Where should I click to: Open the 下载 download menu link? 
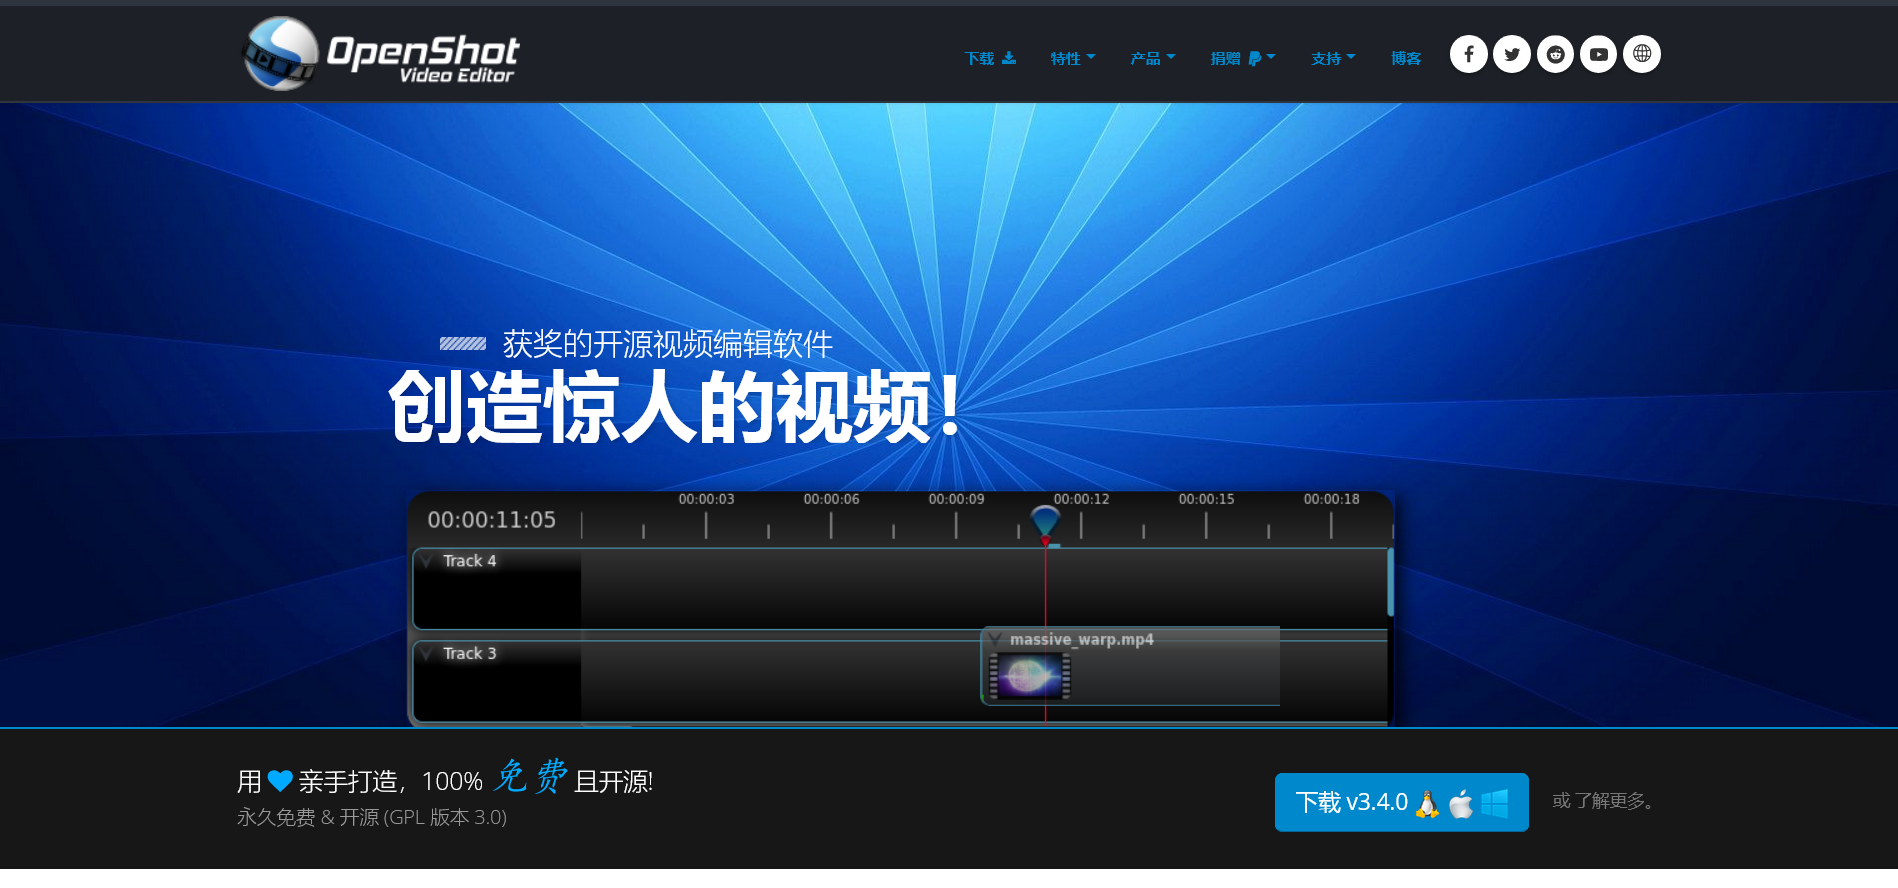989,58
